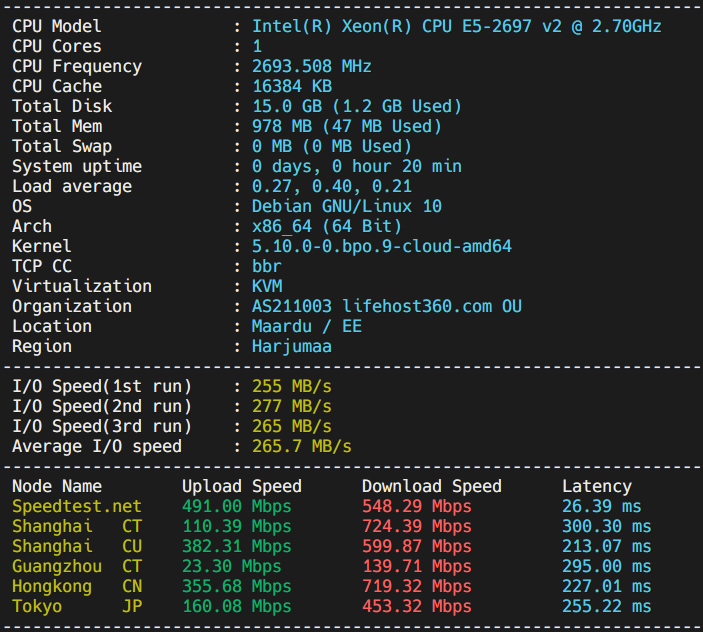Click the I/O Speed 2nd run value 277 MB/s
The width and height of the screenshot is (703, 632).
coord(291,407)
